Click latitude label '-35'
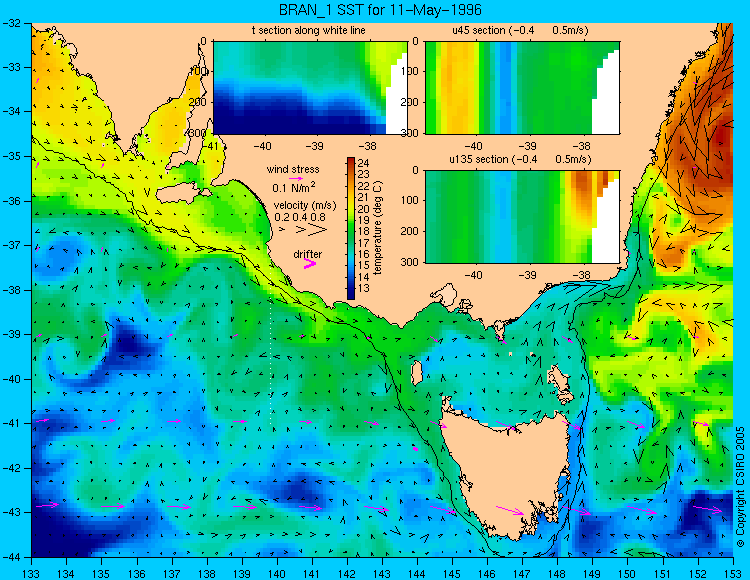 (11, 156)
